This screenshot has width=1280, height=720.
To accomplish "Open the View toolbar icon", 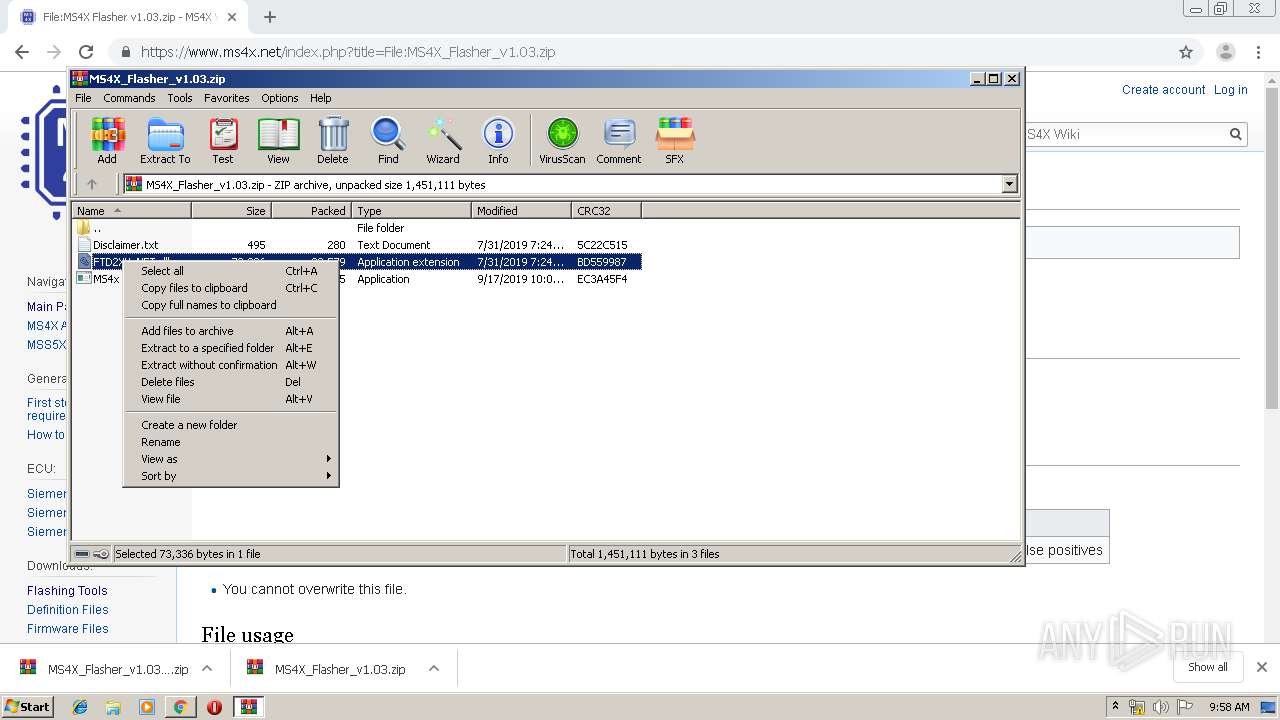I will point(278,140).
